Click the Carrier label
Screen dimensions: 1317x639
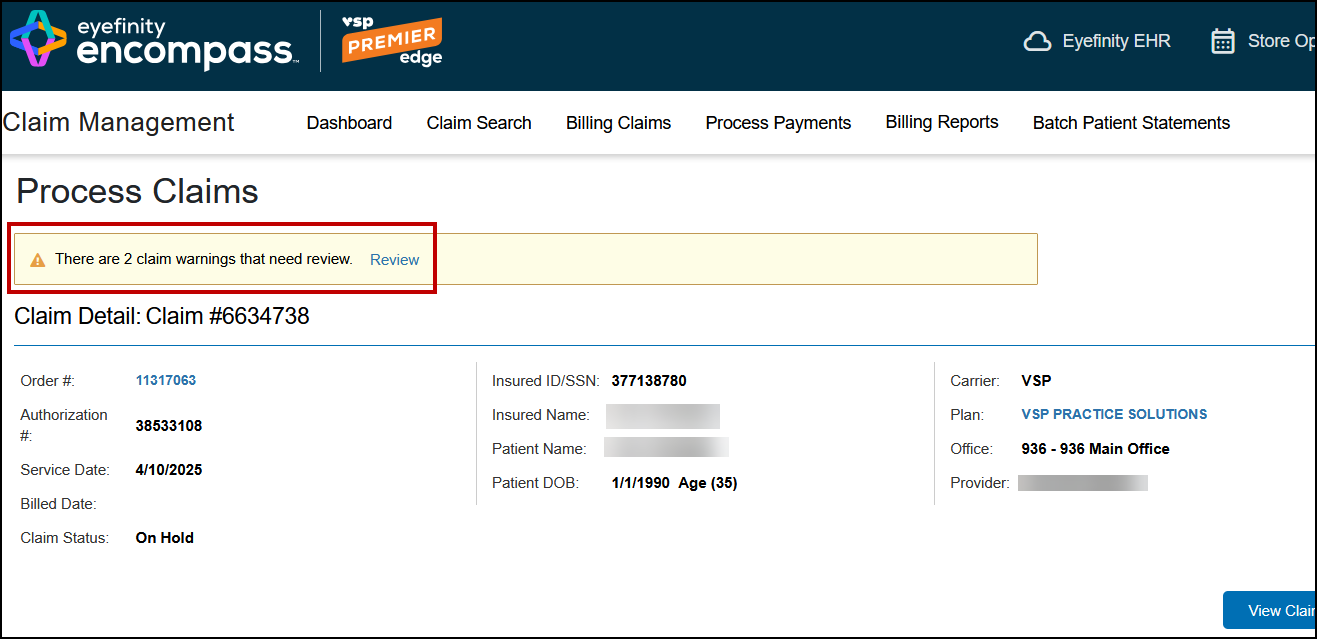(x=974, y=381)
